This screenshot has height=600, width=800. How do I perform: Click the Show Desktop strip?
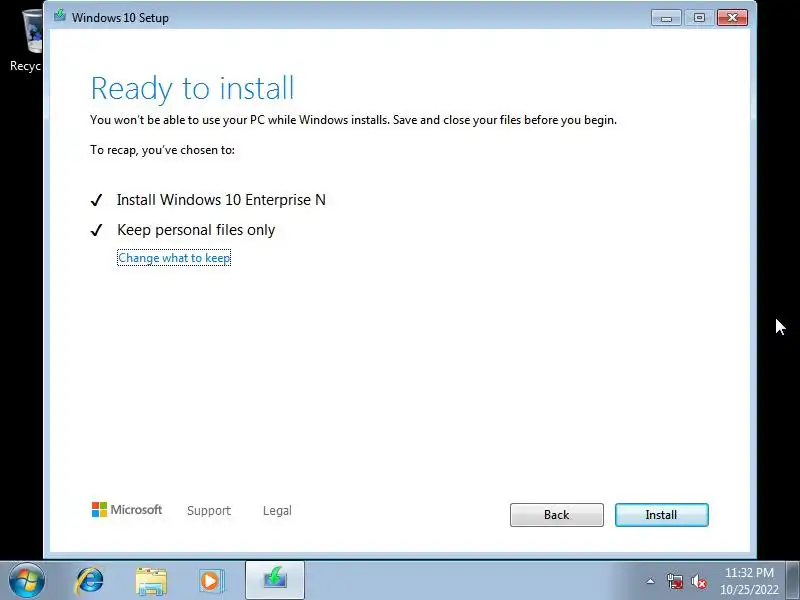(x=793, y=580)
